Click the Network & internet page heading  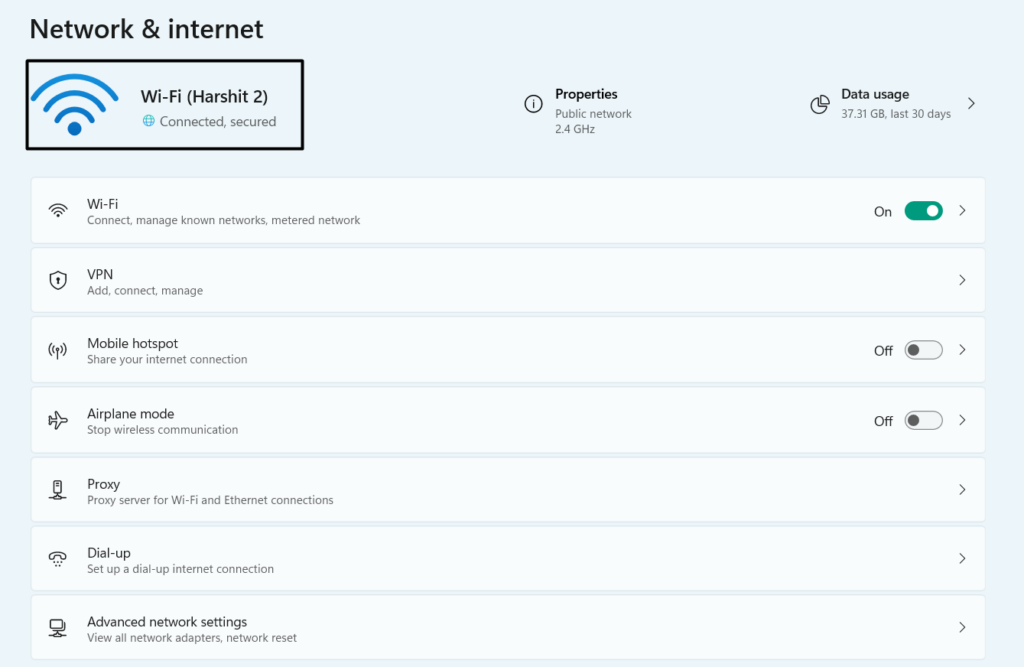pyautogui.click(x=146, y=29)
